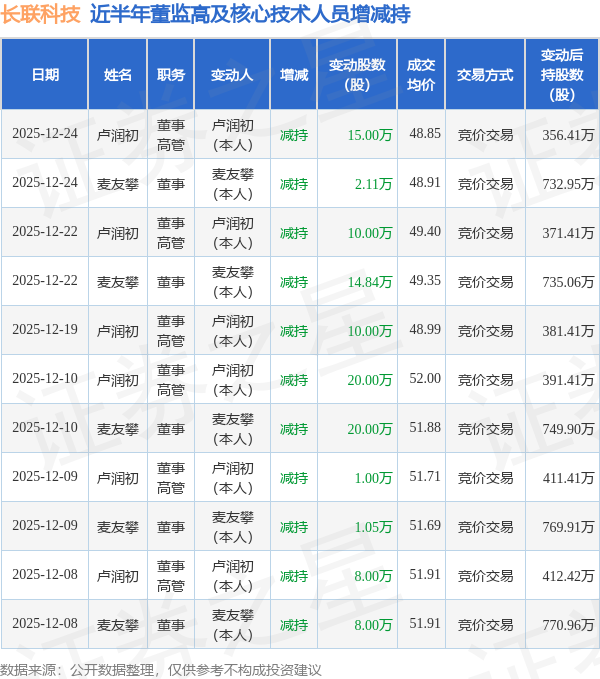Click average price 52.00
This screenshot has width=600, height=679.
[425, 378]
